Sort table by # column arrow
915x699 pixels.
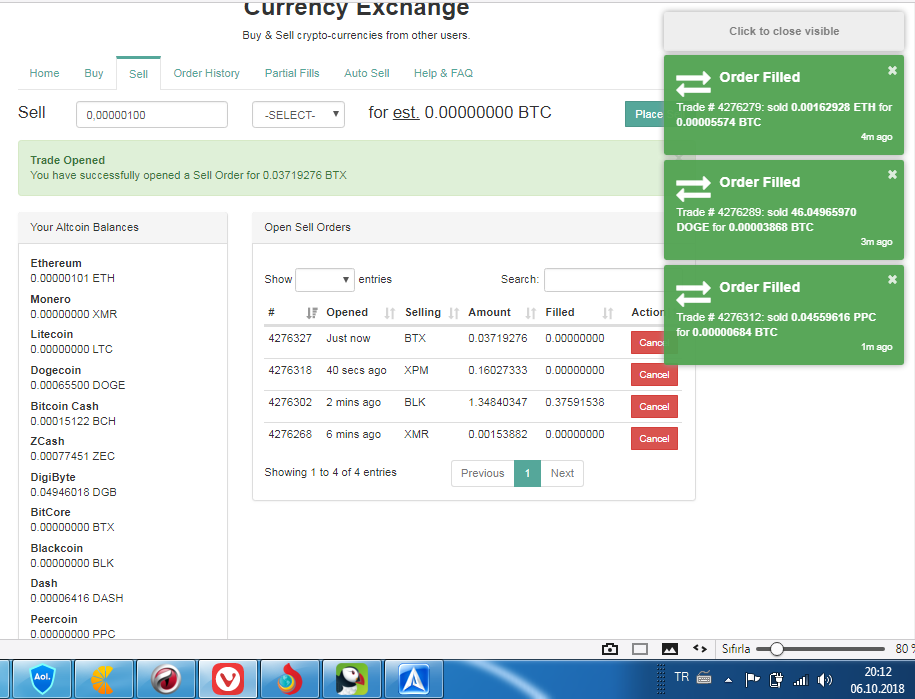[312, 313]
